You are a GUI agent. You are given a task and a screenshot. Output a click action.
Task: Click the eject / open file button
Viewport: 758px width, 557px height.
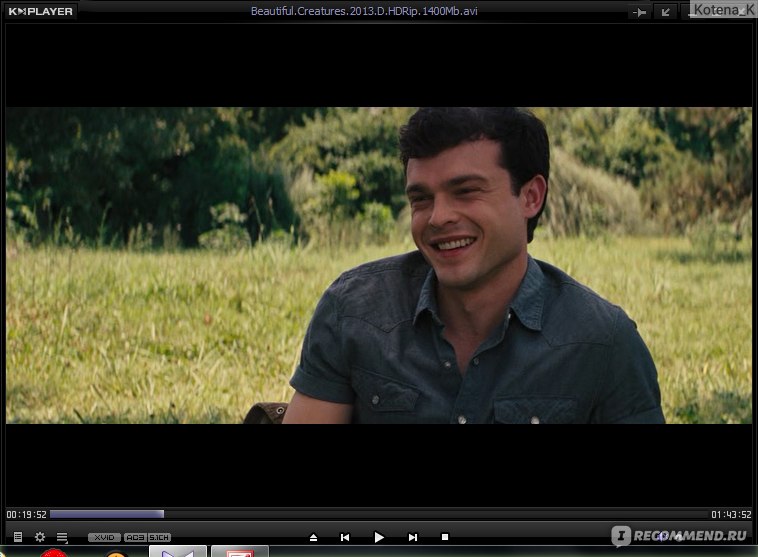313,537
